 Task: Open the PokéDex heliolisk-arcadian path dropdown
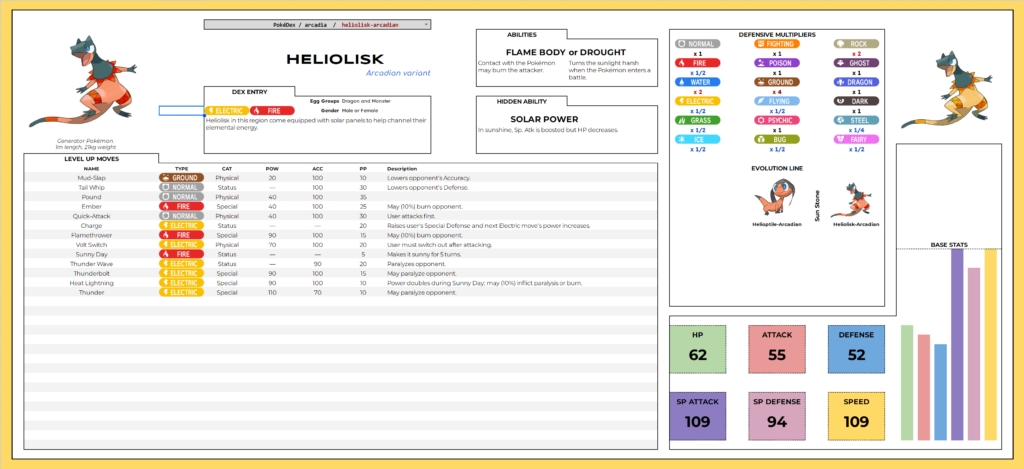[317, 24]
